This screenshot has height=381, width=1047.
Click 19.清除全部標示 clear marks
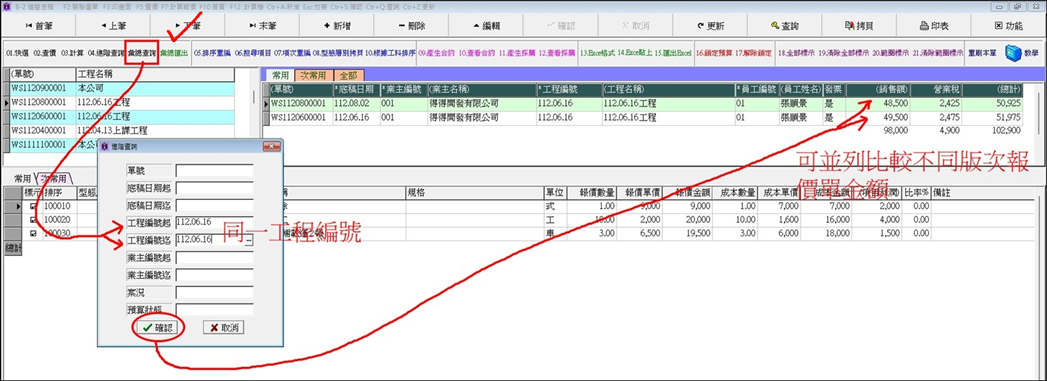(x=843, y=53)
